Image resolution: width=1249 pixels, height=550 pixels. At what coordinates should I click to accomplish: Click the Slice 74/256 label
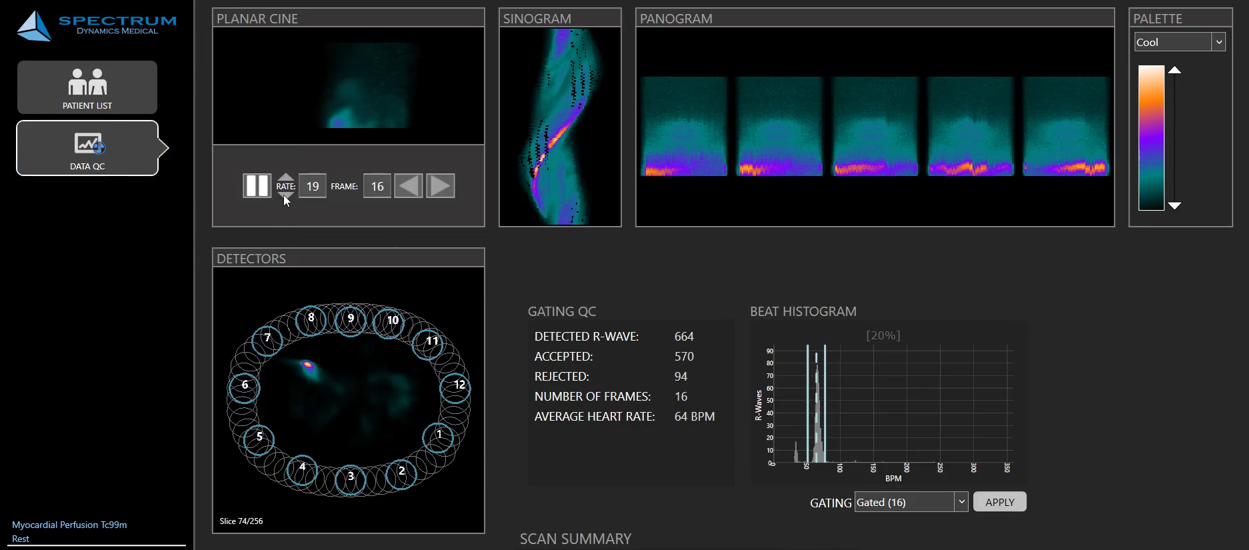241,521
